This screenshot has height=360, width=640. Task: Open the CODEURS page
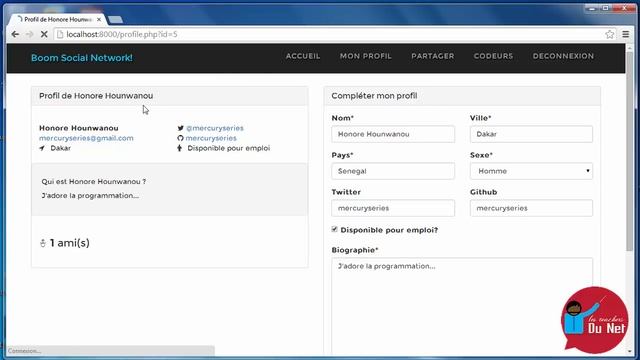[x=493, y=56]
